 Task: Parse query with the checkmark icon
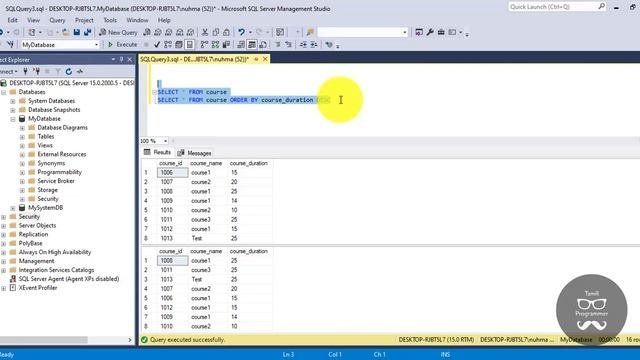click(157, 44)
